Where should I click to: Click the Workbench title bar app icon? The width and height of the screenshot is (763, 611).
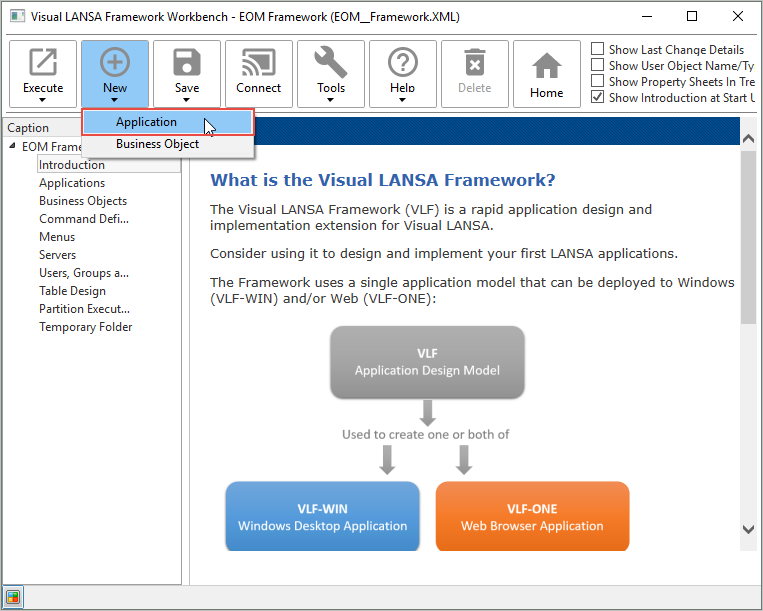coord(18,17)
